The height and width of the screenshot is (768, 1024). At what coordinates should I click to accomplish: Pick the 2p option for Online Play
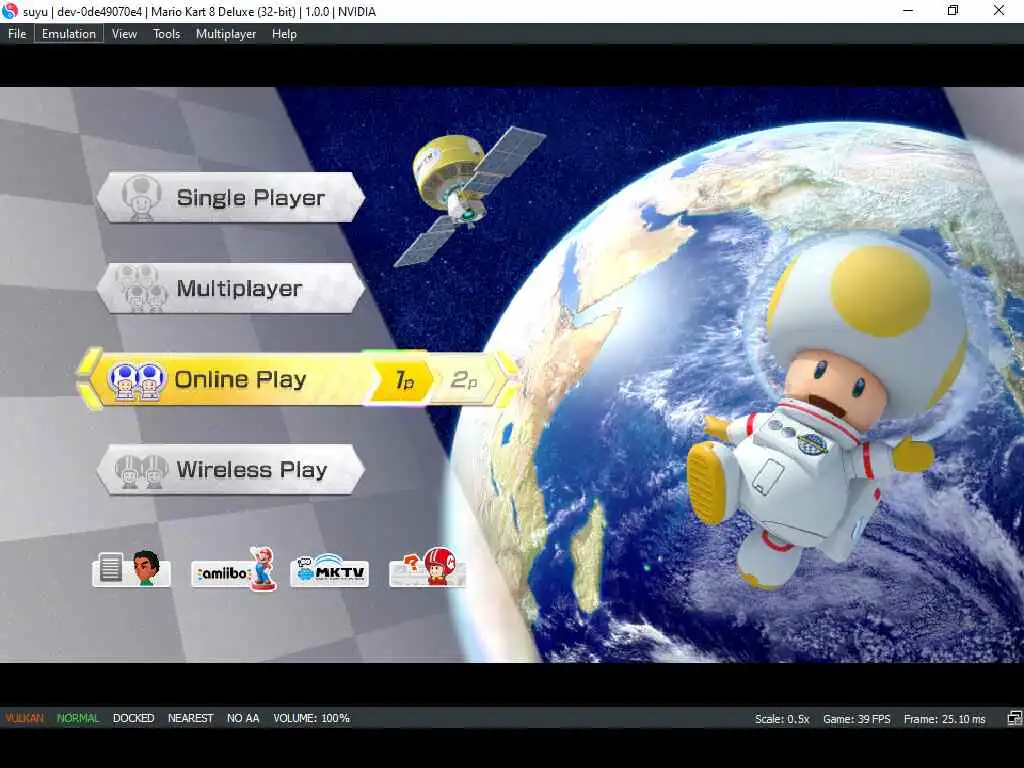464,379
